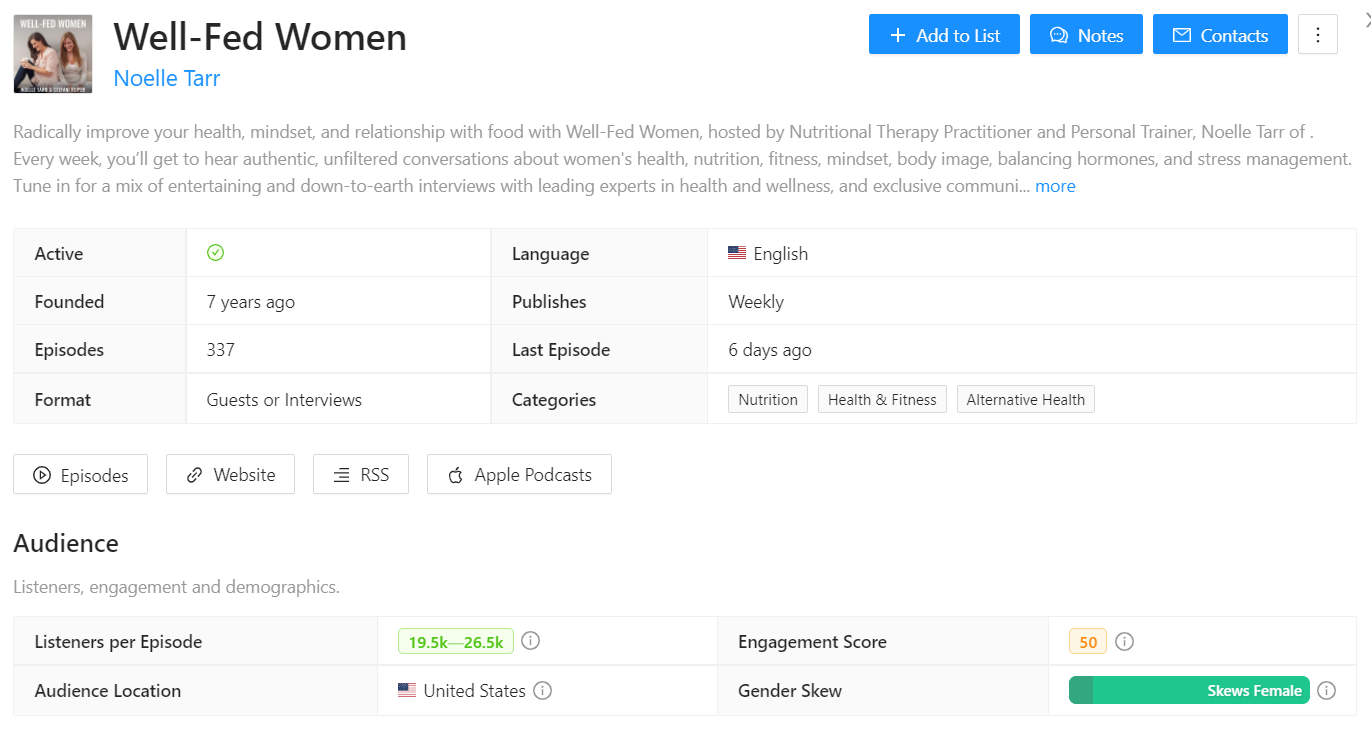Open the Apple Podcasts button
Viewport: 1371px width, 745px height.
point(519,475)
